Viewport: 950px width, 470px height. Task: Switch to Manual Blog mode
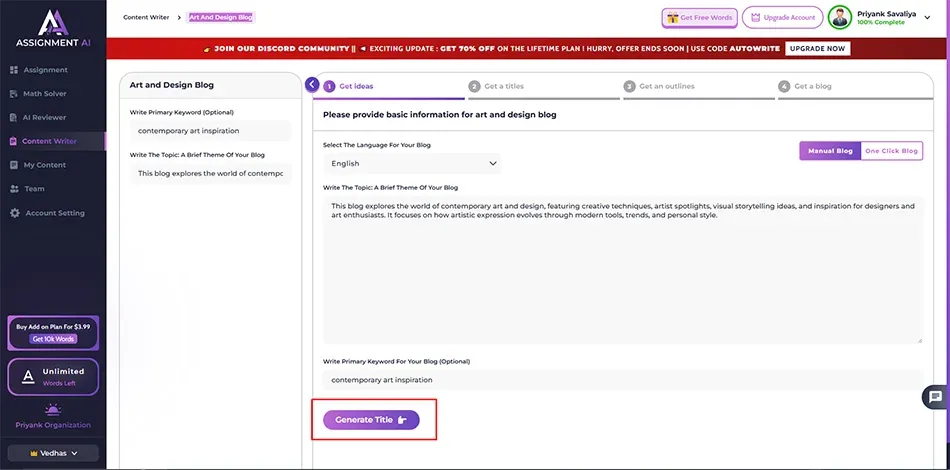click(829, 151)
